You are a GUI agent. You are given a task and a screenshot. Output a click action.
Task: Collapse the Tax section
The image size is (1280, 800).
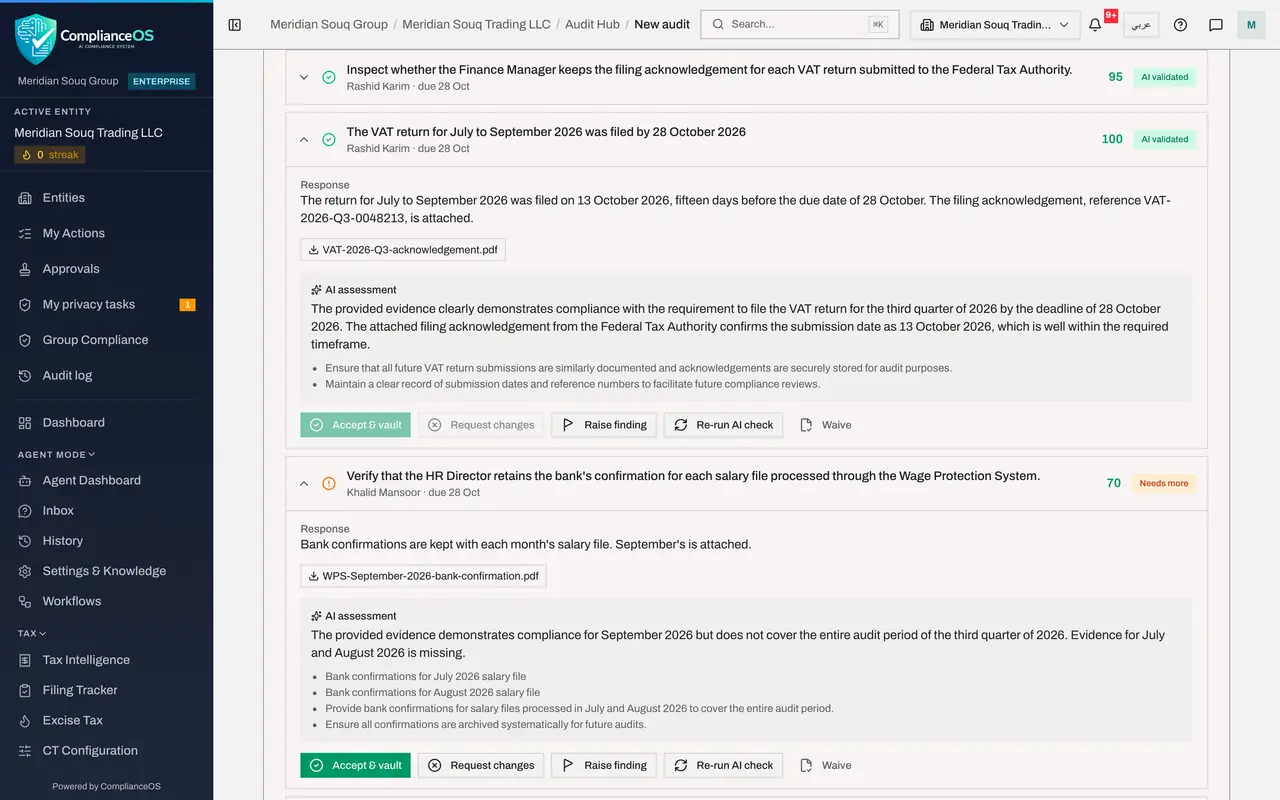click(32, 633)
